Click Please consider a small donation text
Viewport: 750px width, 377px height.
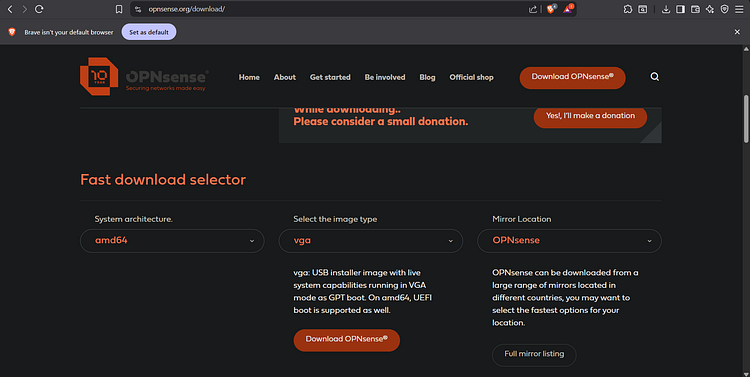coord(381,122)
